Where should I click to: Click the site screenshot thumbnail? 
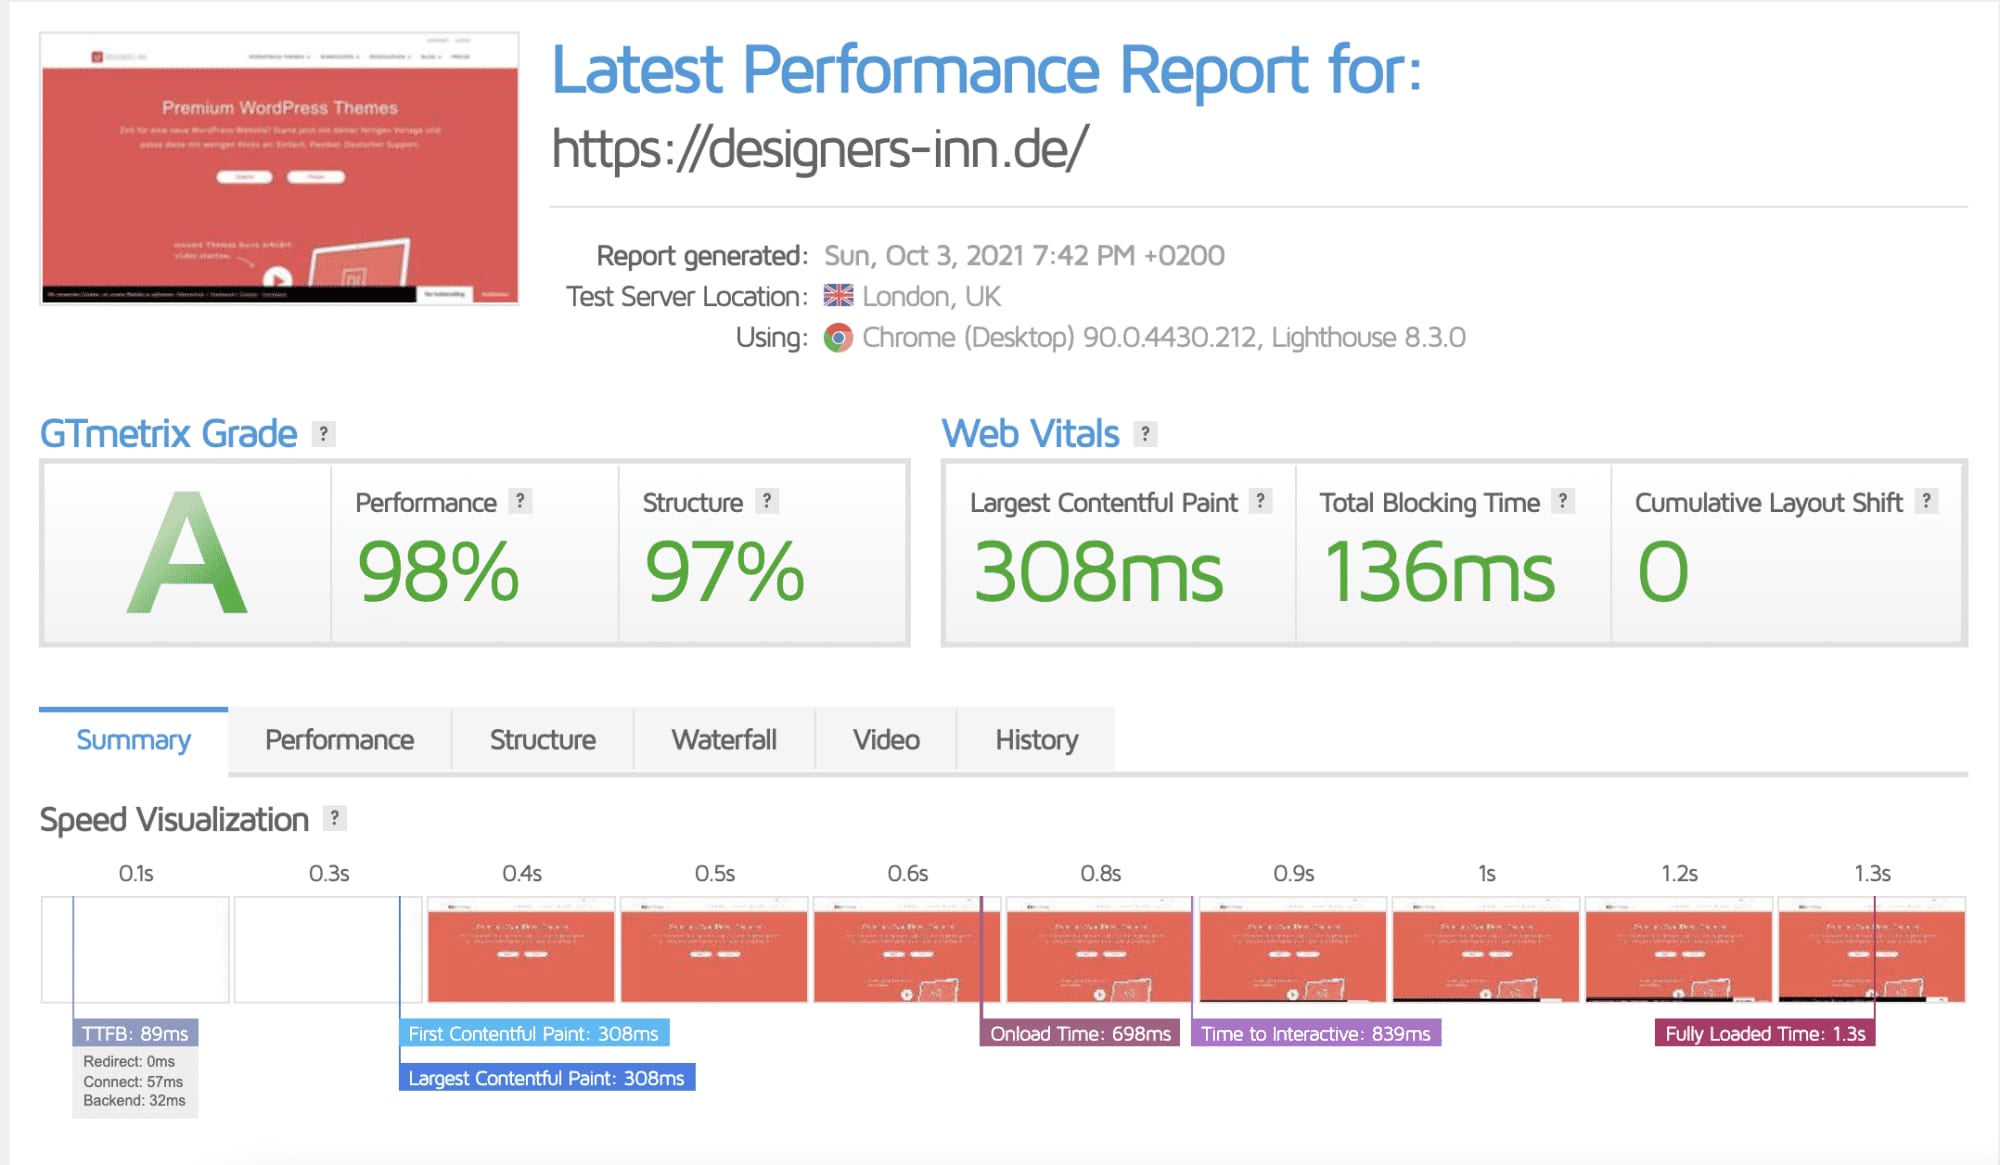(x=279, y=168)
